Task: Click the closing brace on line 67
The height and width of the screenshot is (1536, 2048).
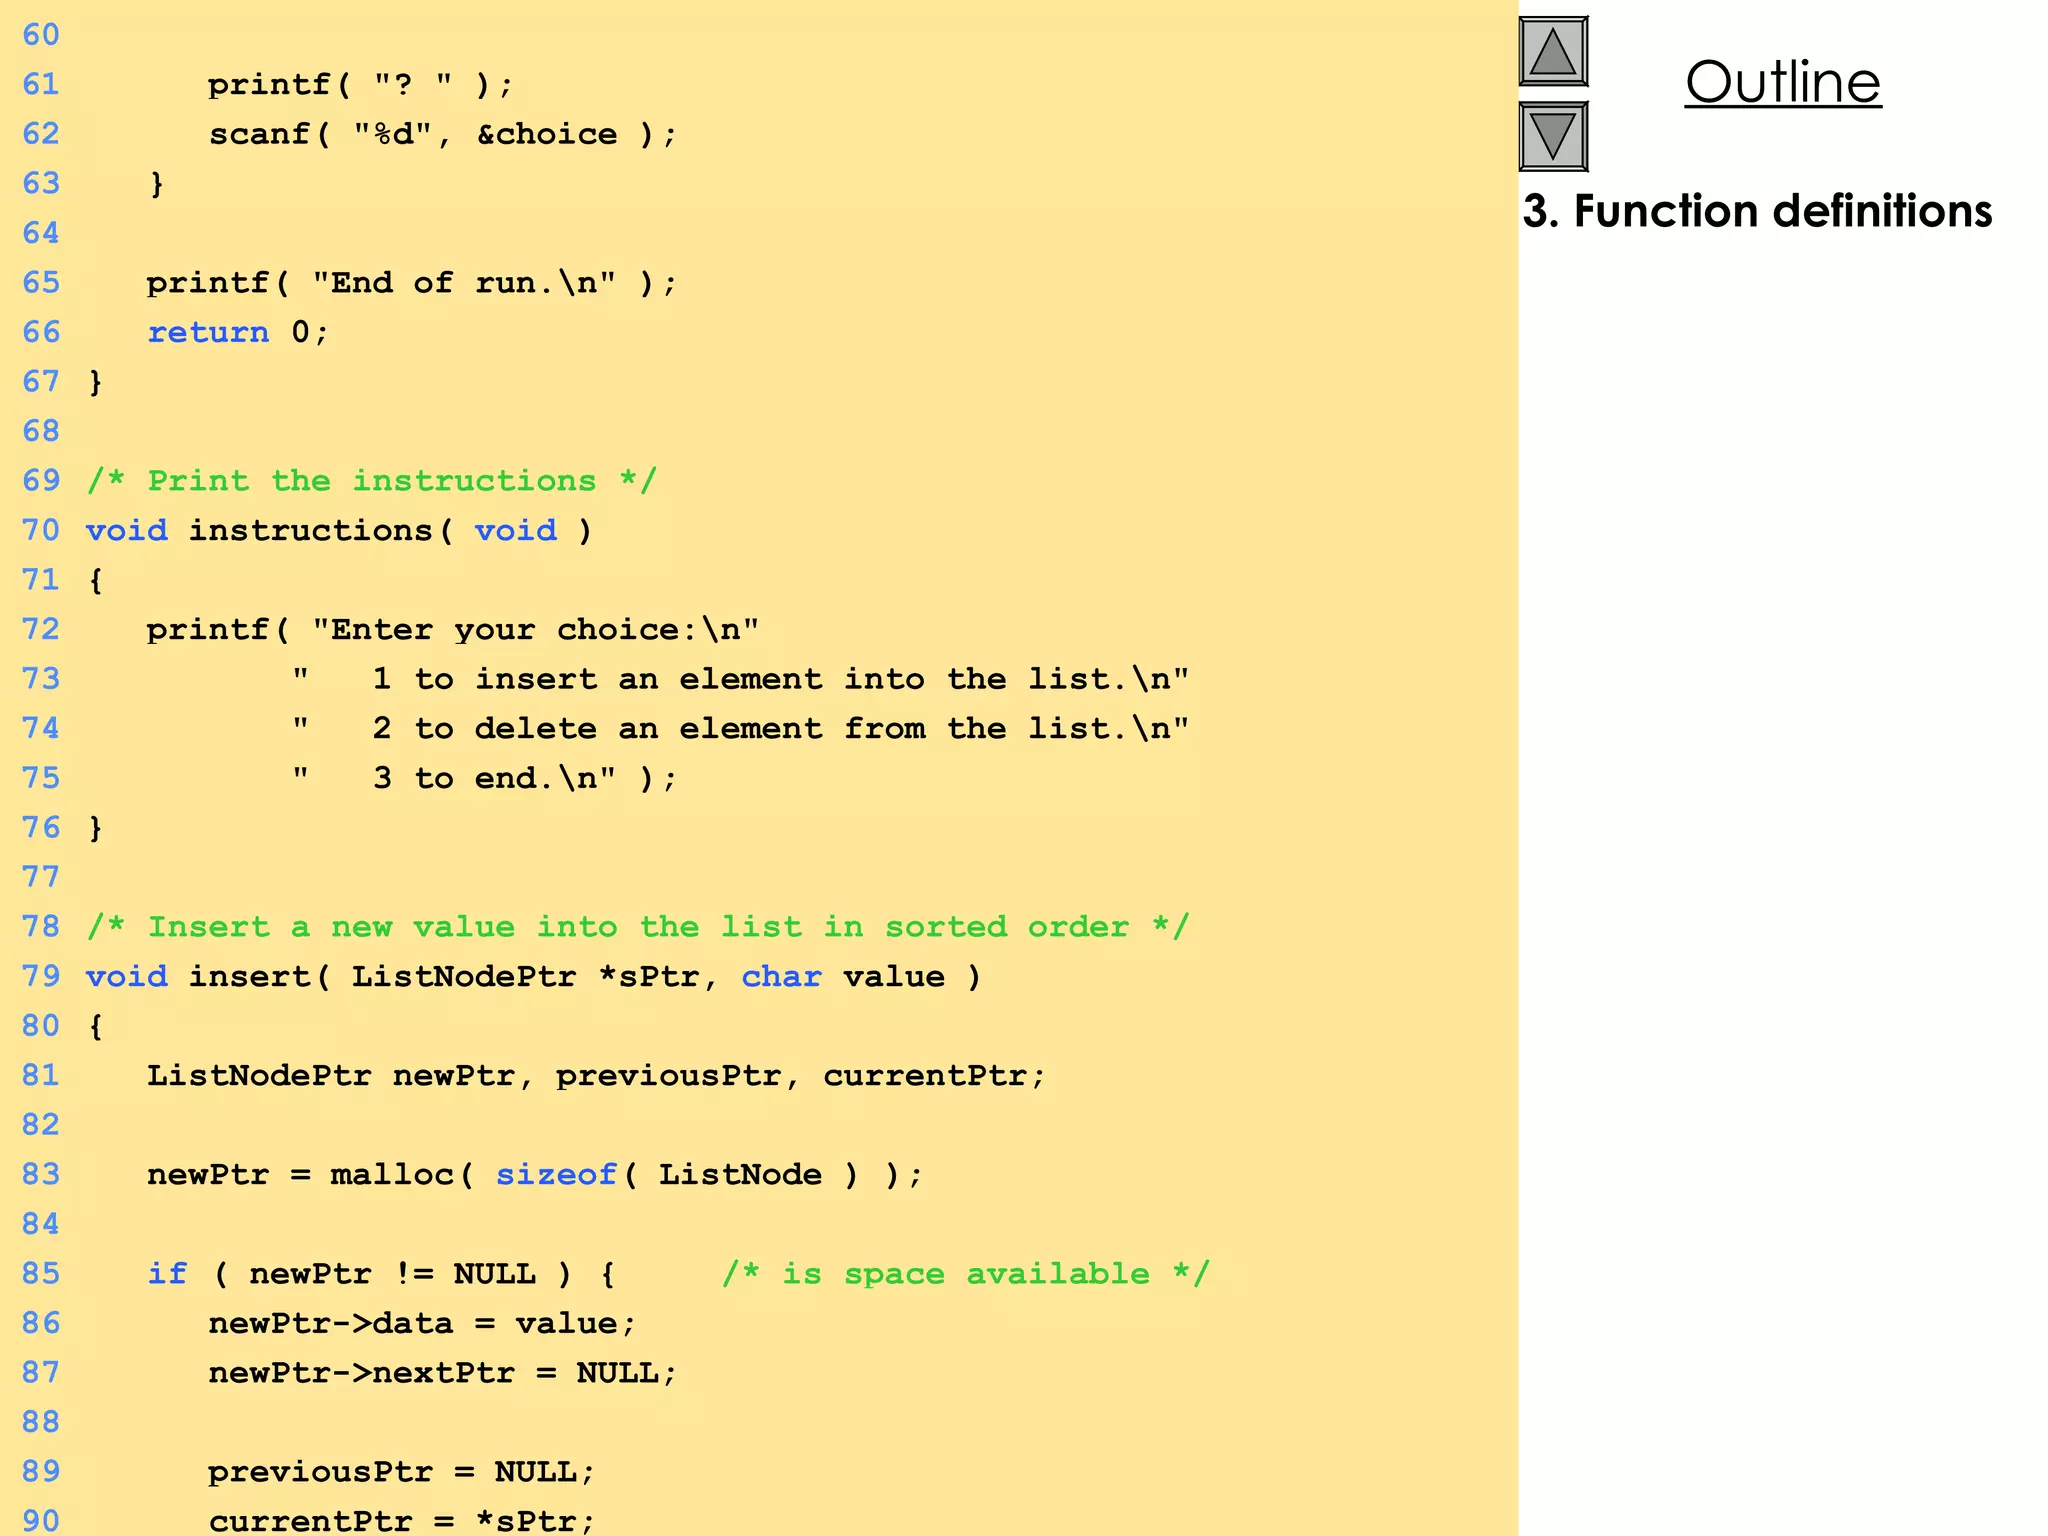Action: pyautogui.click(x=95, y=382)
